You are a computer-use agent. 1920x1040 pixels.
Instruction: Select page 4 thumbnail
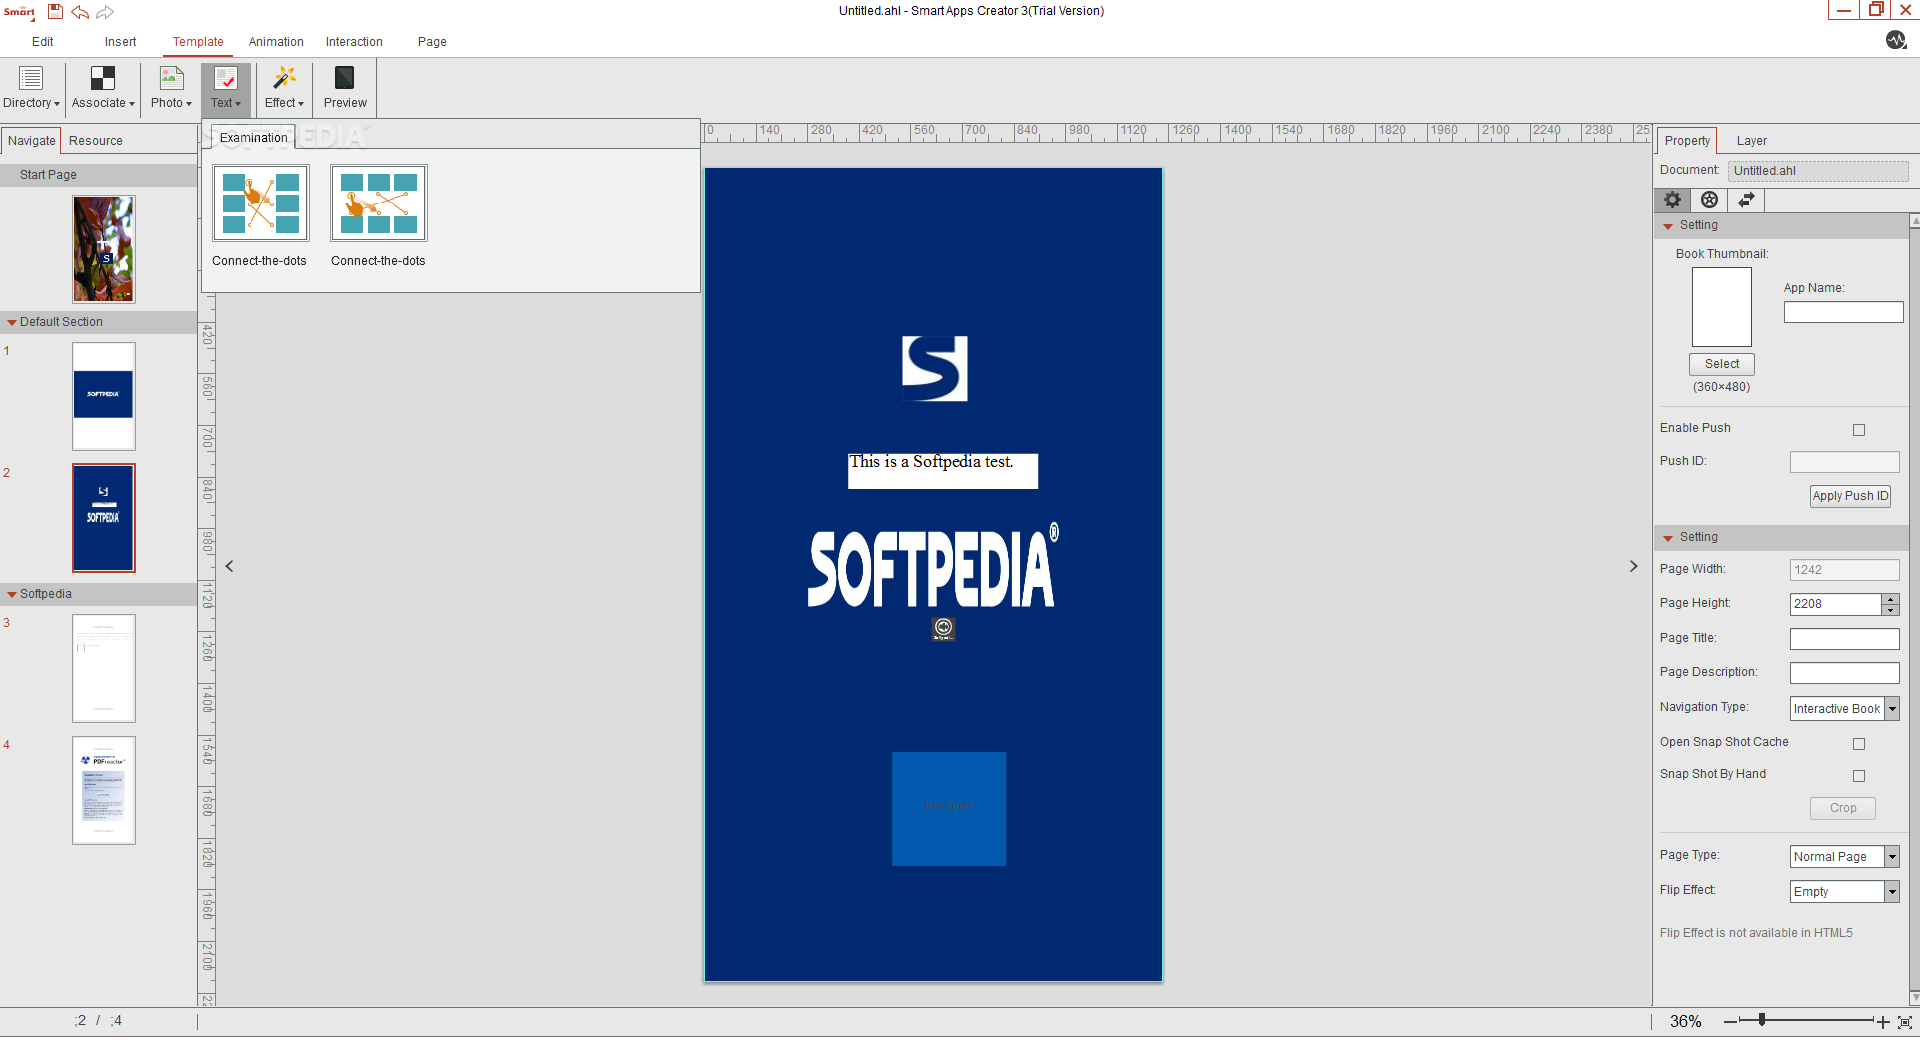[104, 790]
